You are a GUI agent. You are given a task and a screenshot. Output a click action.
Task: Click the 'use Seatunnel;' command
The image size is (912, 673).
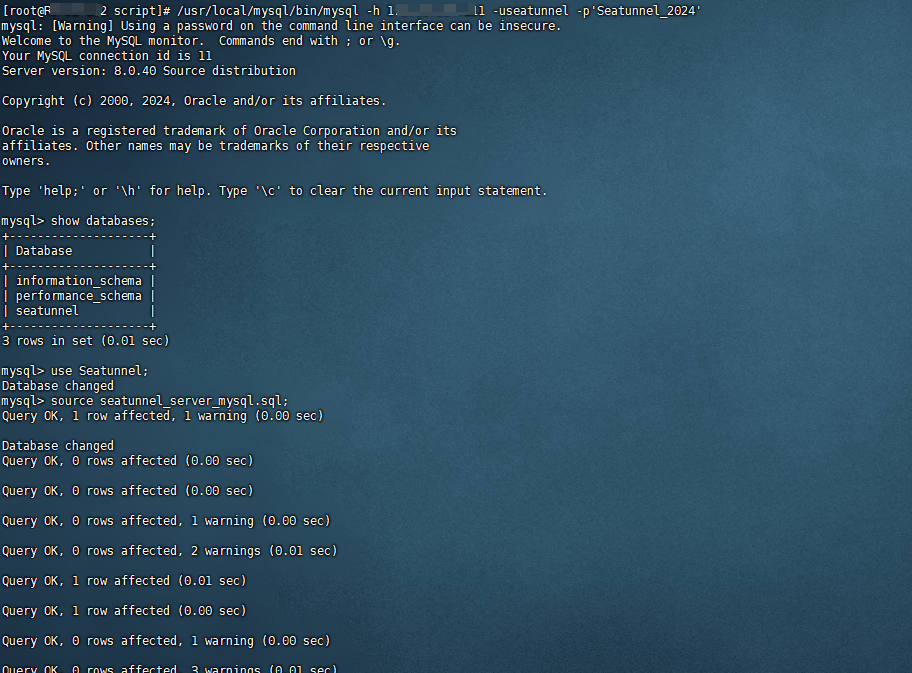tap(99, 371)
